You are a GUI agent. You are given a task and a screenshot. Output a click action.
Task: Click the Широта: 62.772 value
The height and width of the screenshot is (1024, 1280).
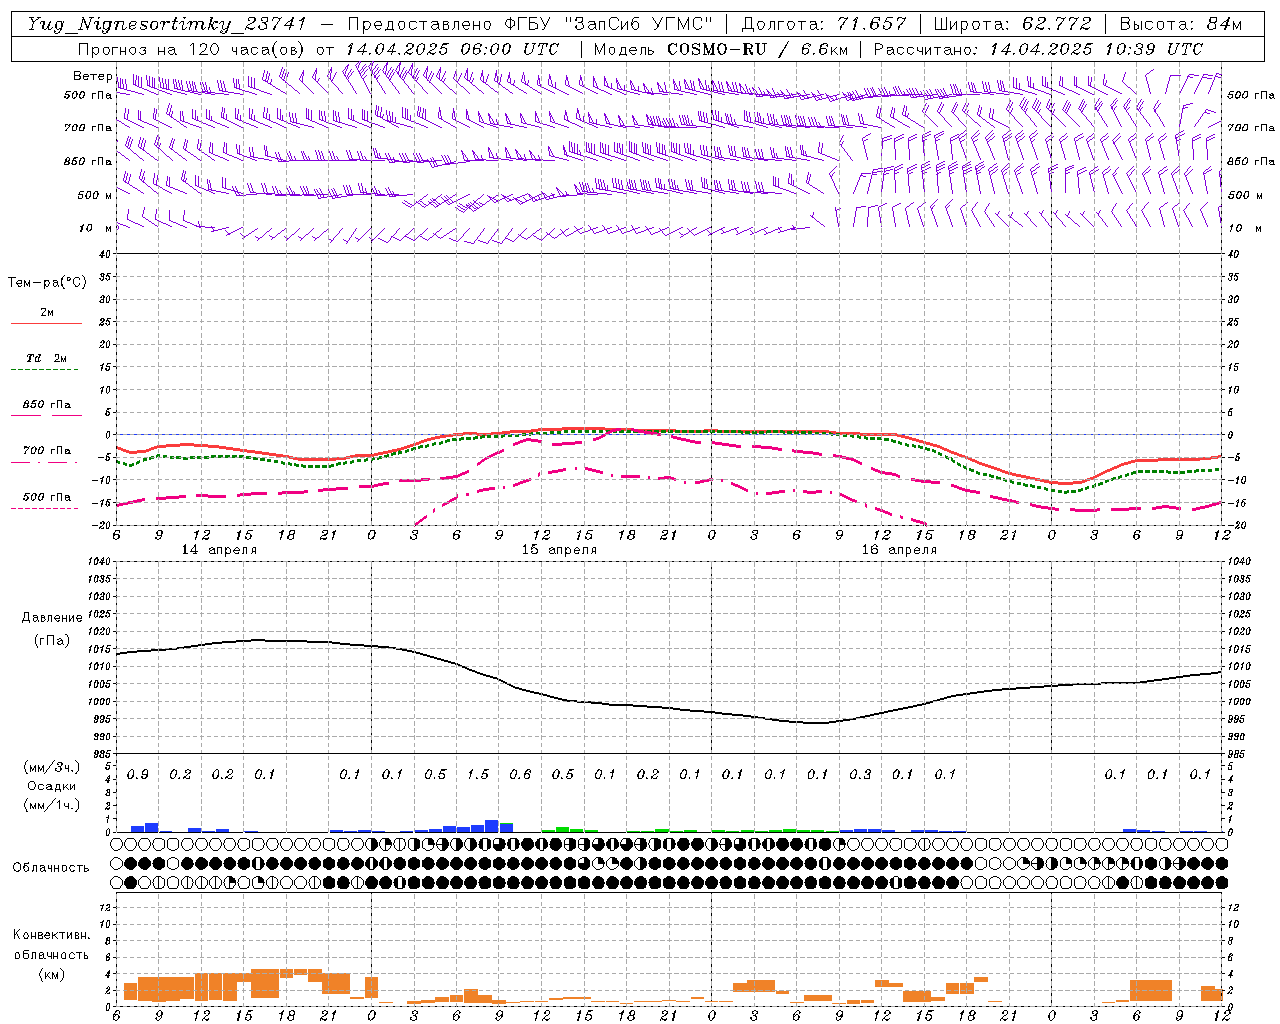[x=1011, y=24]
